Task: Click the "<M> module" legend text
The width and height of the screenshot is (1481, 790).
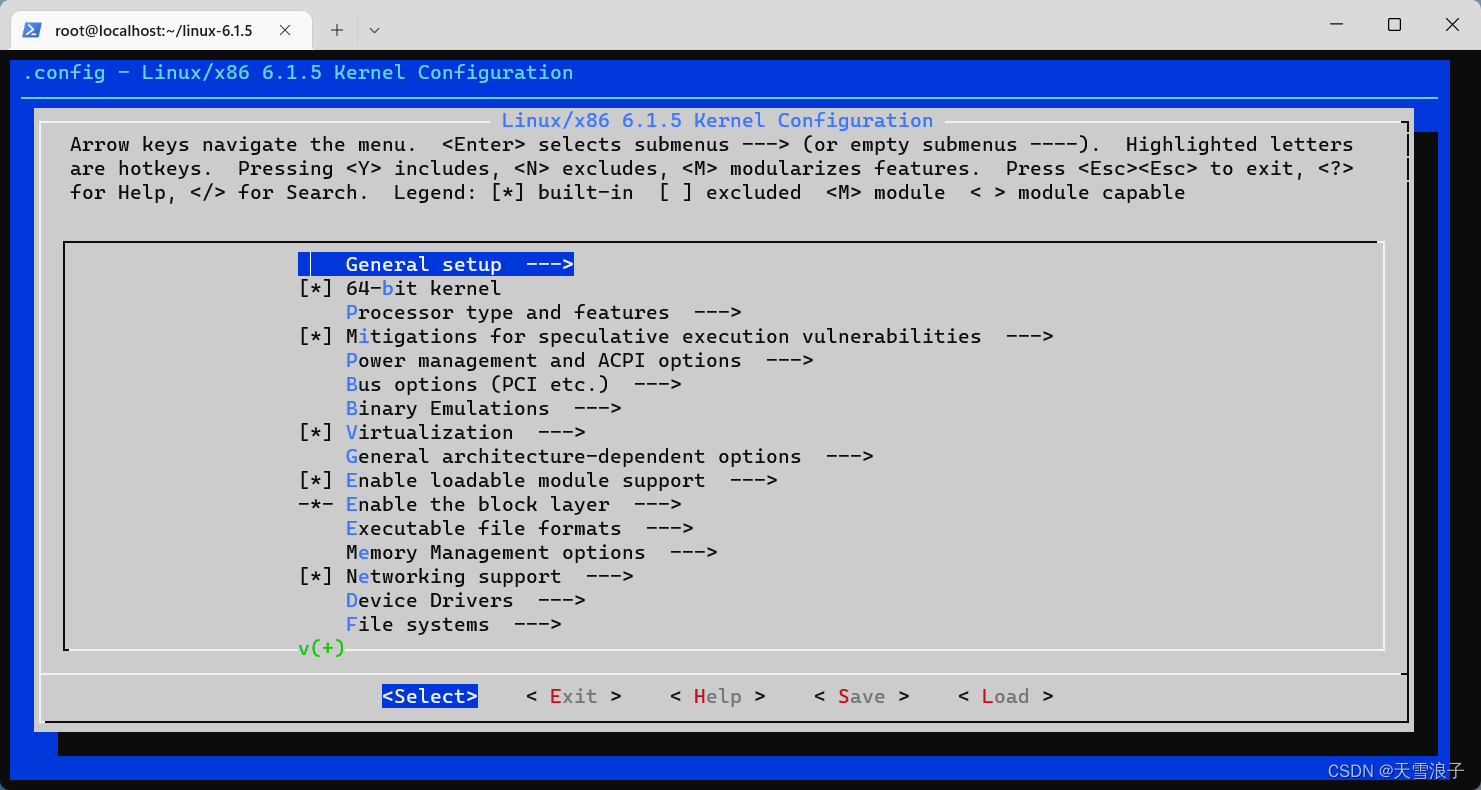Action: (885, 192)
